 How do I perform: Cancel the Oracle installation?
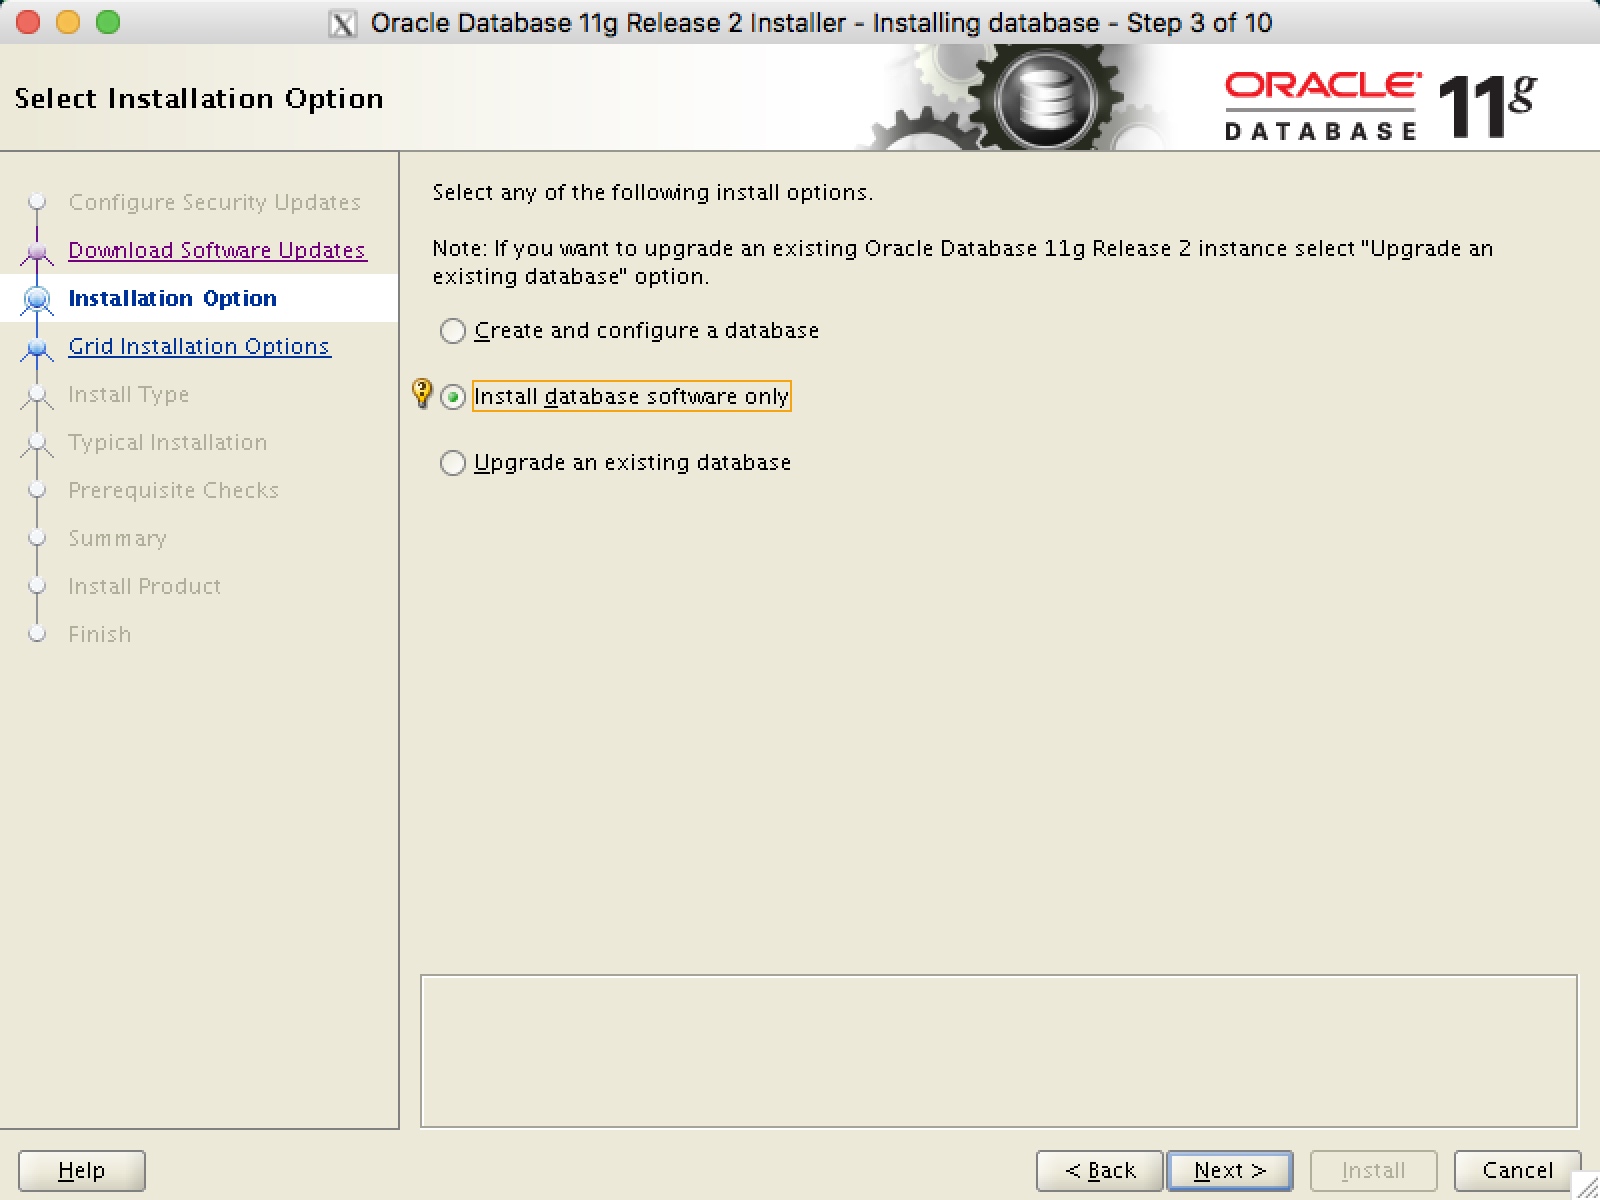[x=1517, y=1170]
